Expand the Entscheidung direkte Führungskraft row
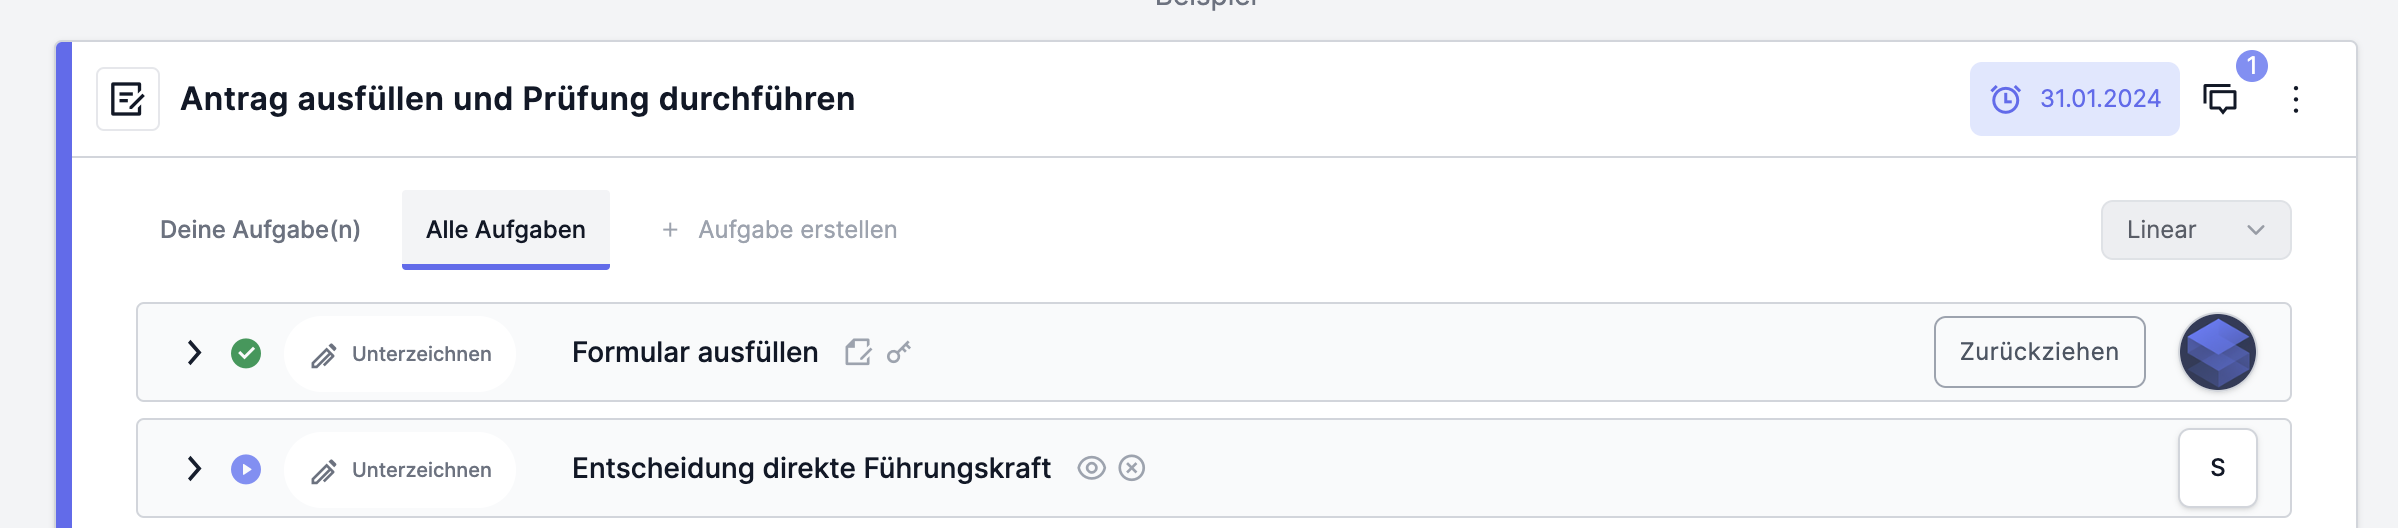Screen dimensions: 2398x528 [x=194, y=469]
